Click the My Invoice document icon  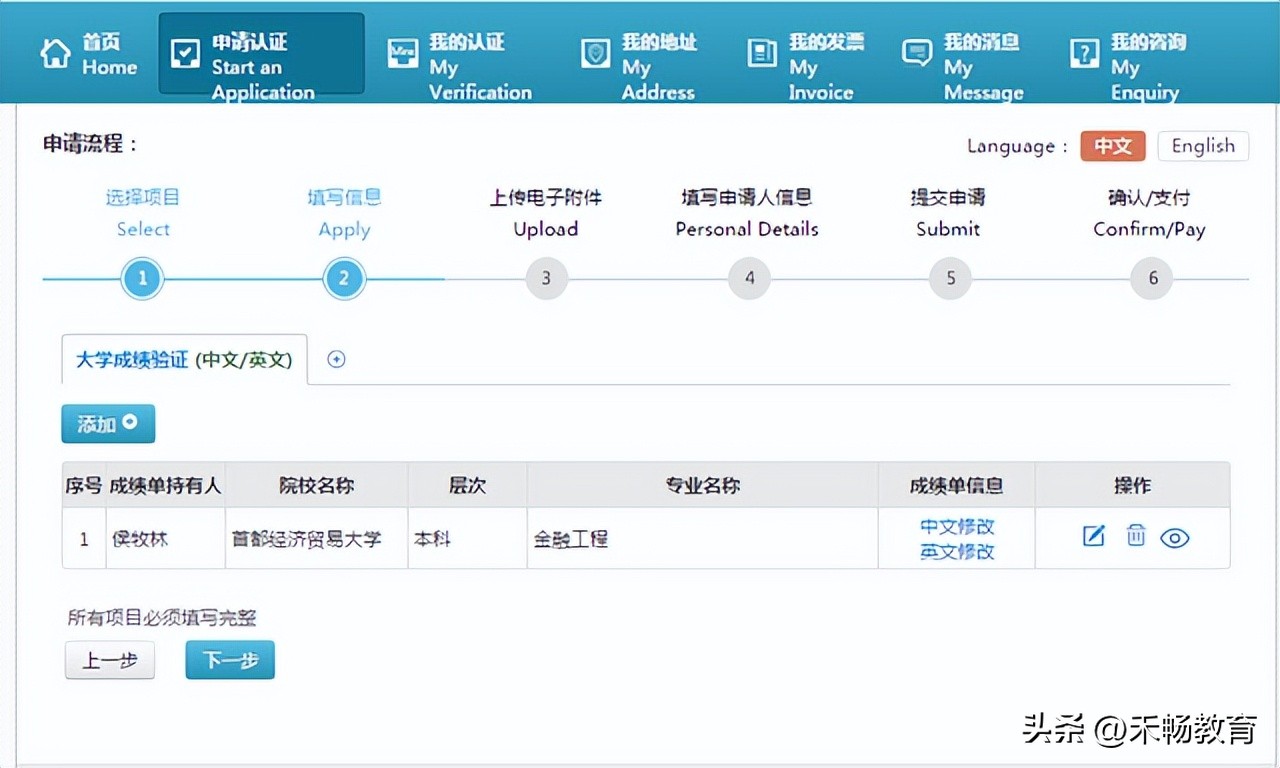pos(762,51)
